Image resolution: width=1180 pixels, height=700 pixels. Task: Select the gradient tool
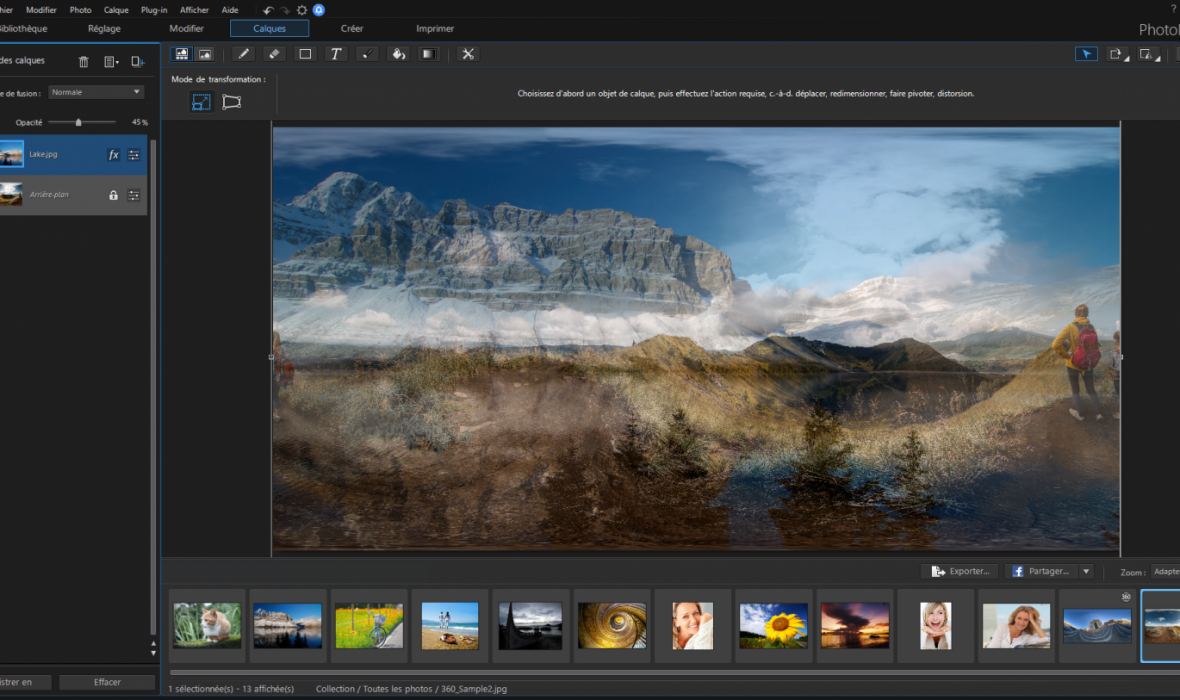429,54
